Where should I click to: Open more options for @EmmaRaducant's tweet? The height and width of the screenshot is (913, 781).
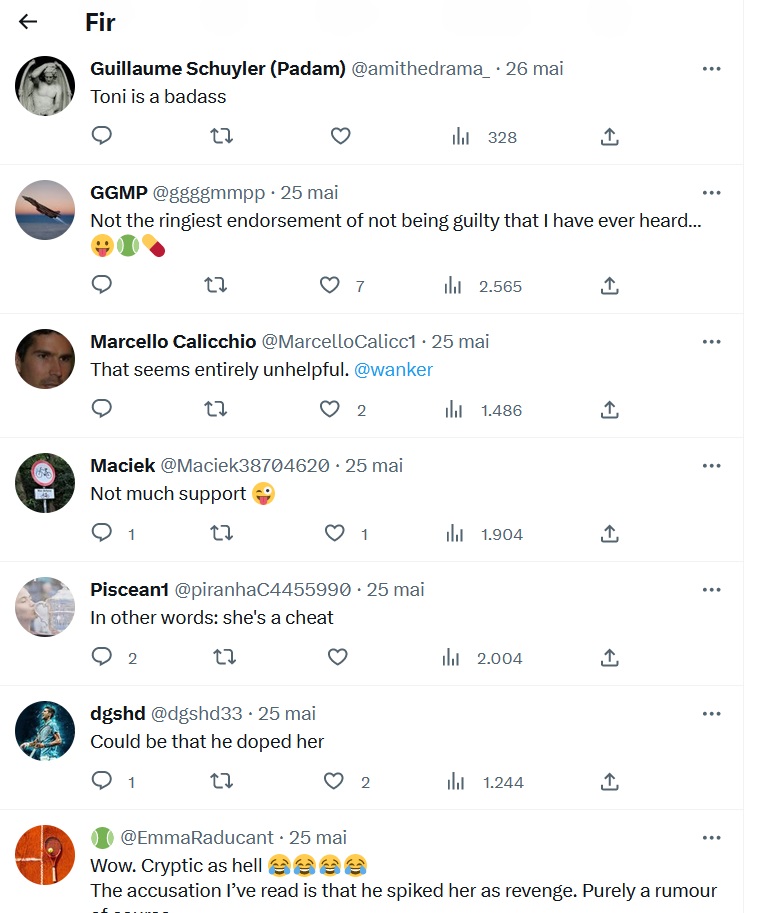[x=711, y=837]
